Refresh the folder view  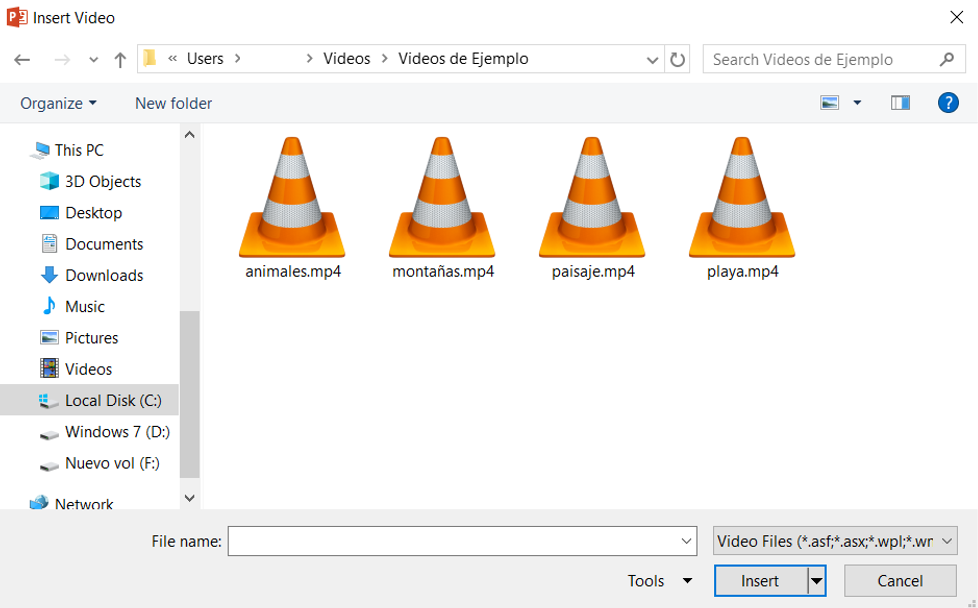coord(677,60)
